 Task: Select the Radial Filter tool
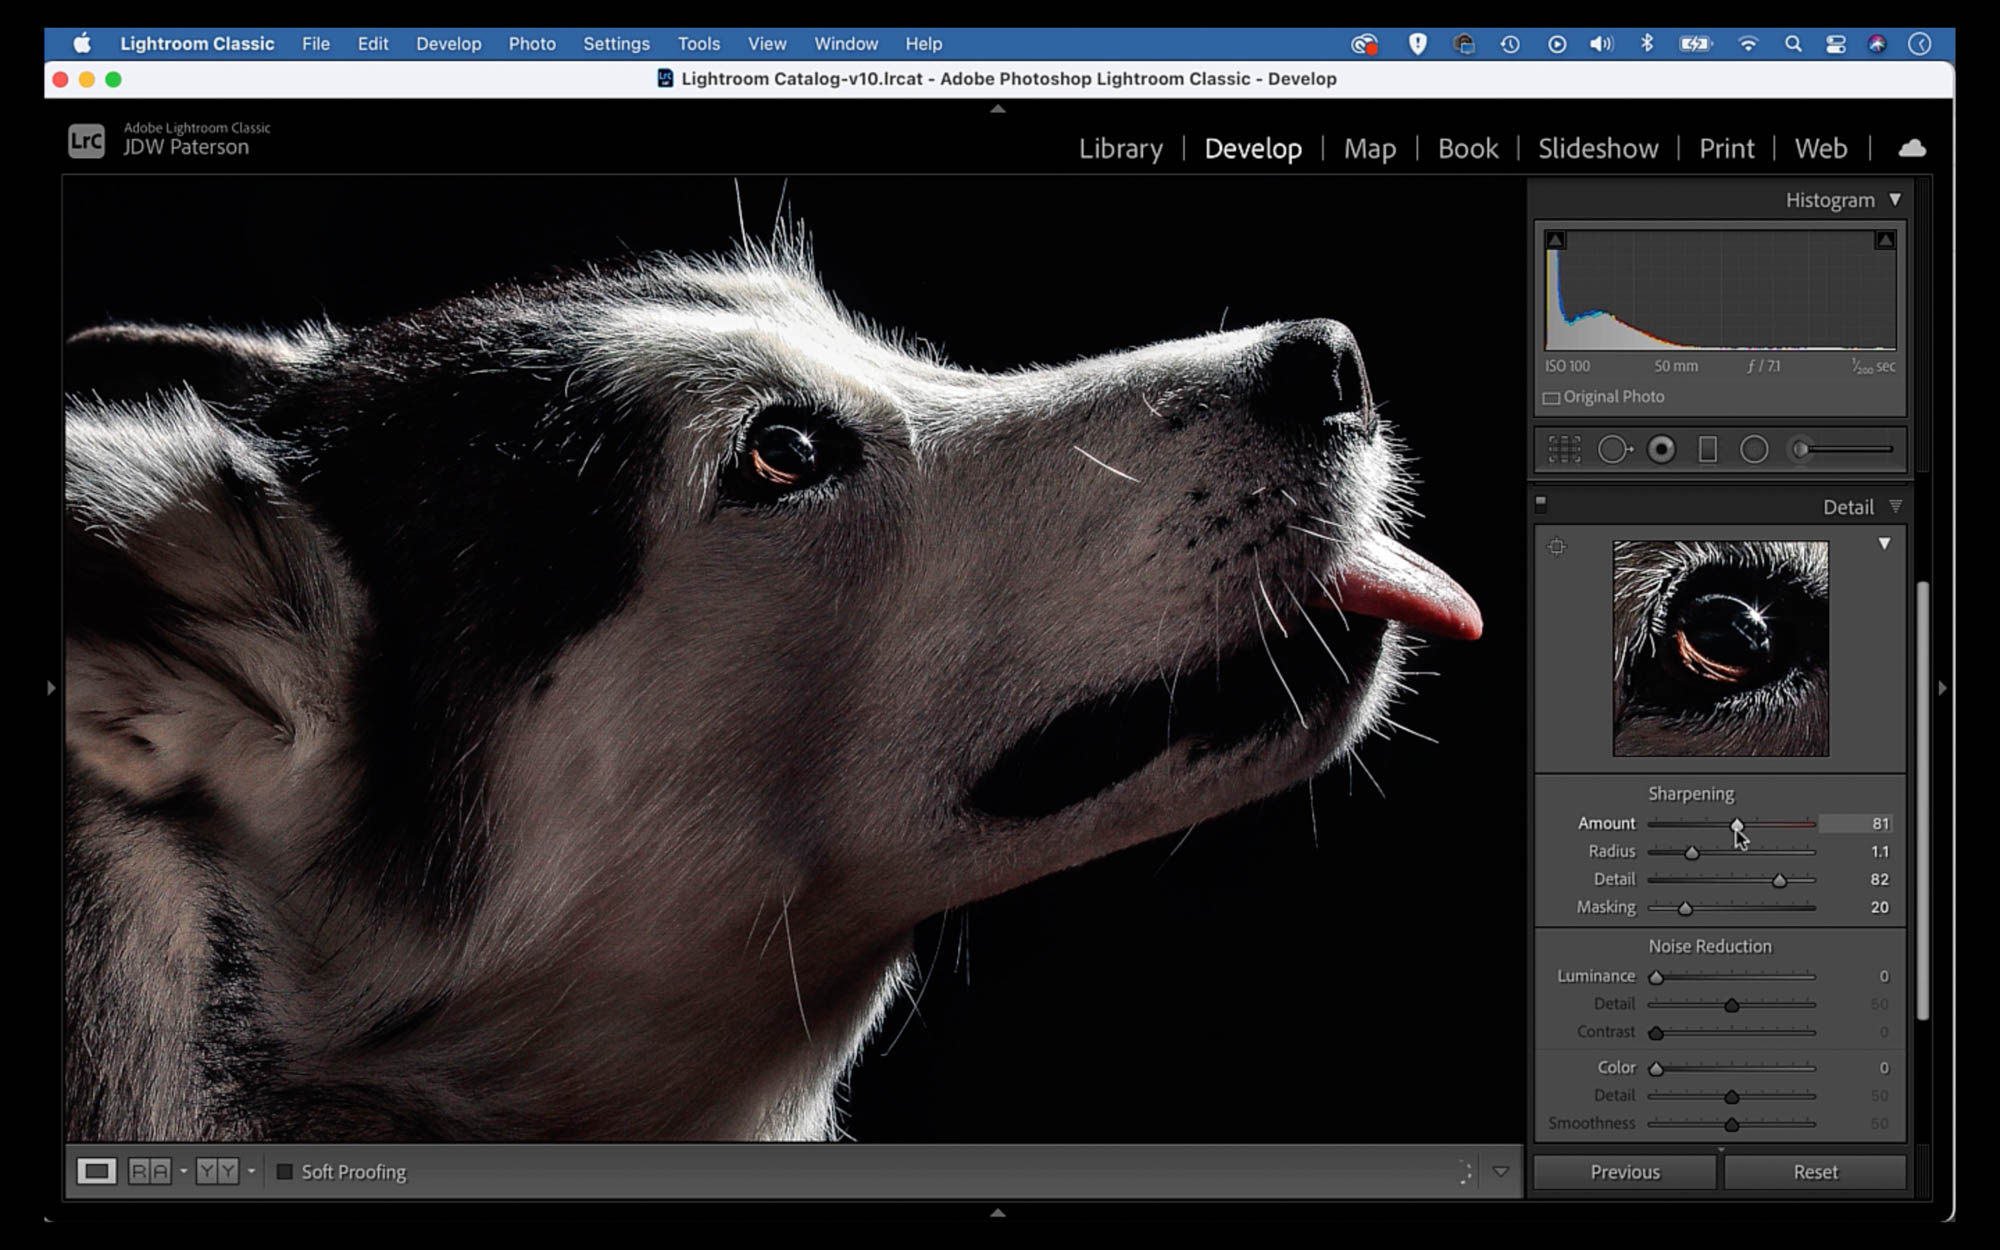click(1755, 449)
